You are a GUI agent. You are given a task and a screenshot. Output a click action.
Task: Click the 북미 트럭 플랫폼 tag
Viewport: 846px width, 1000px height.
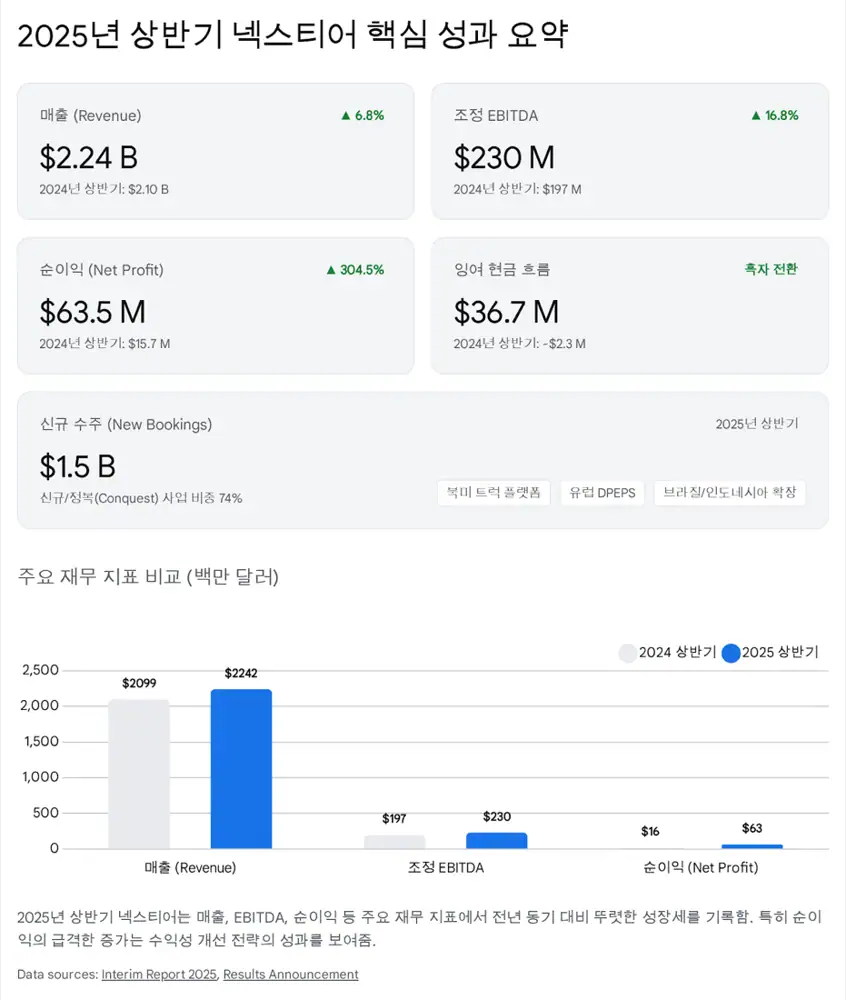493,492
